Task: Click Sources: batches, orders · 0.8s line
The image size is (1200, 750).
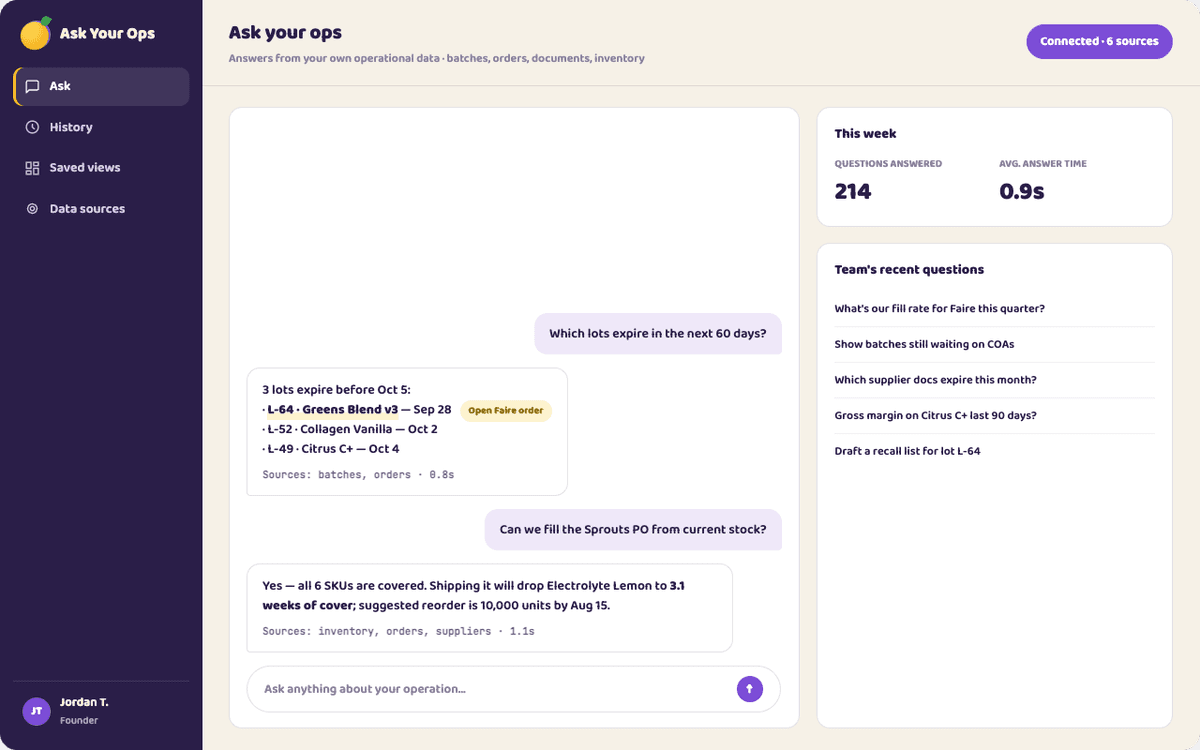Action: coord(358,474)
